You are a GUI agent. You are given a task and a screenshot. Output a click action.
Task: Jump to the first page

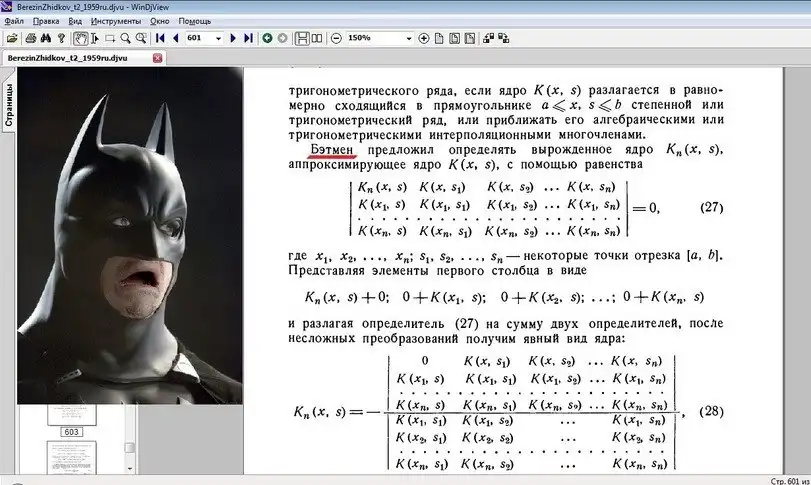pos(159,38)
